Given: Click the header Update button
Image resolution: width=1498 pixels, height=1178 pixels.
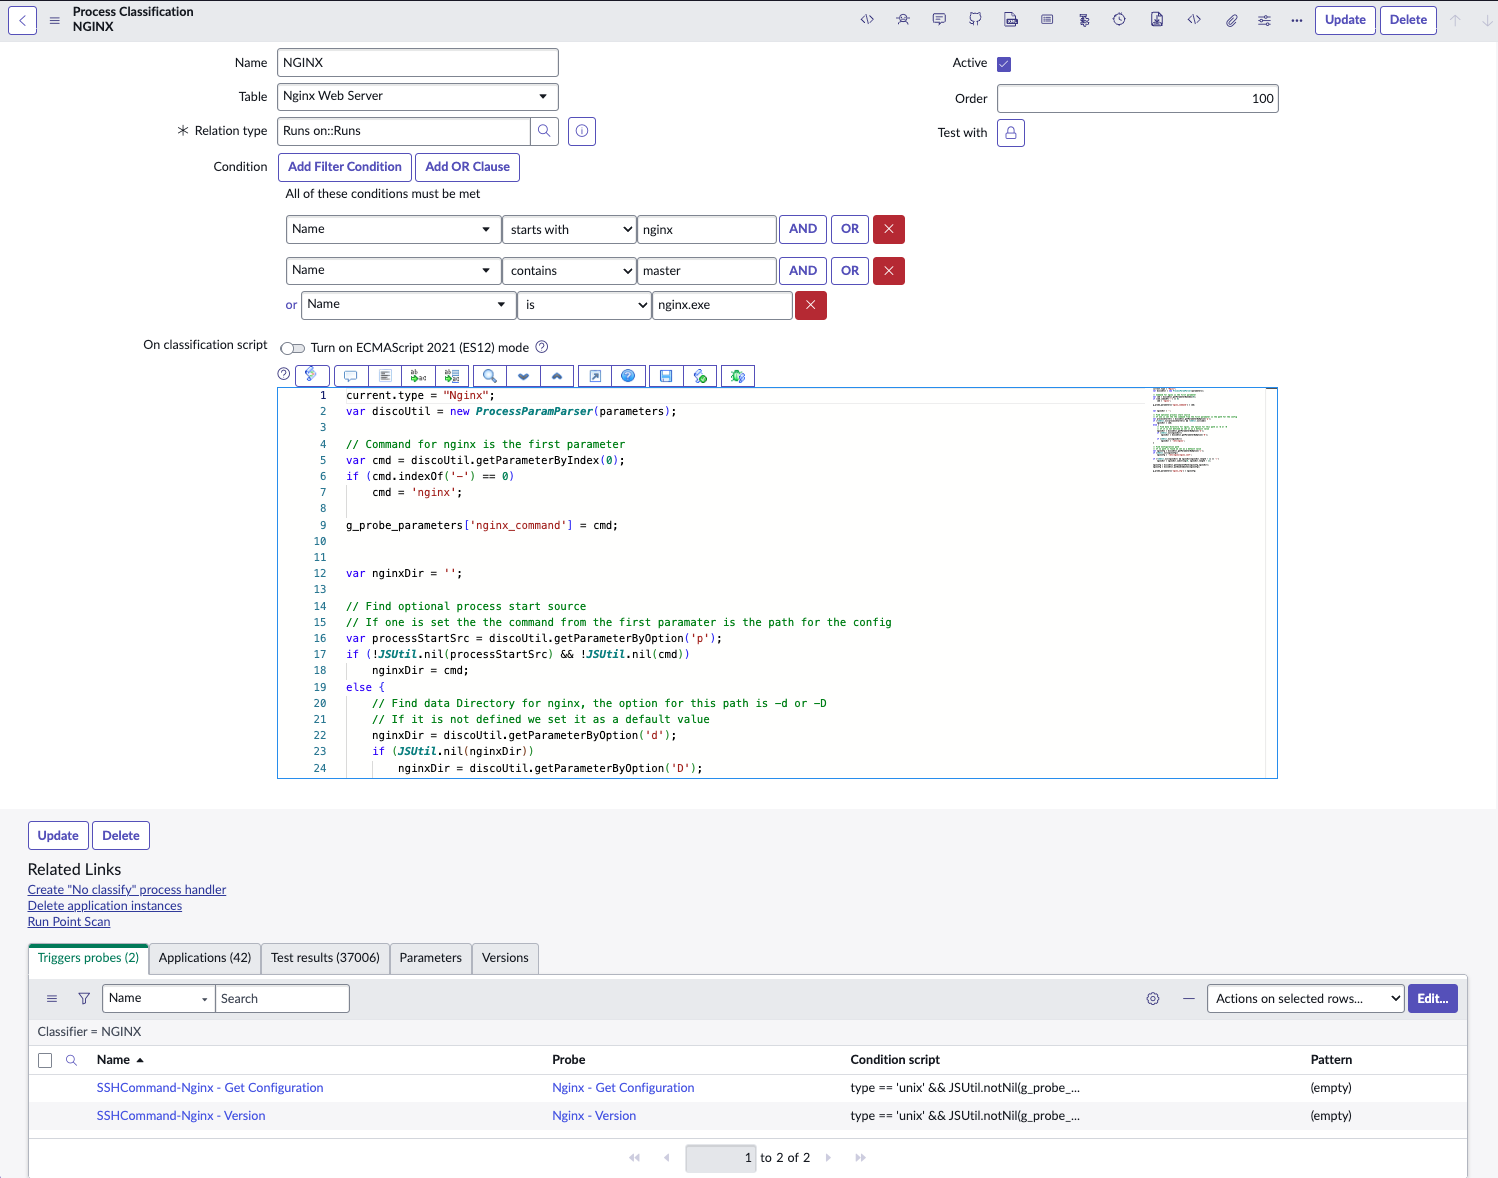Looking at the screenshot, I should point(1345,20).
